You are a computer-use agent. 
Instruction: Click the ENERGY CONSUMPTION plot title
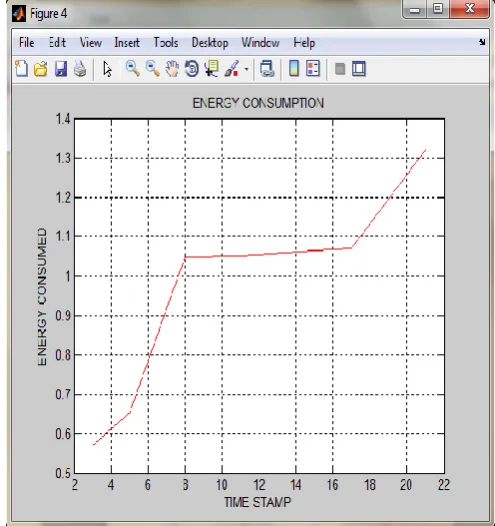click(258, 103)
